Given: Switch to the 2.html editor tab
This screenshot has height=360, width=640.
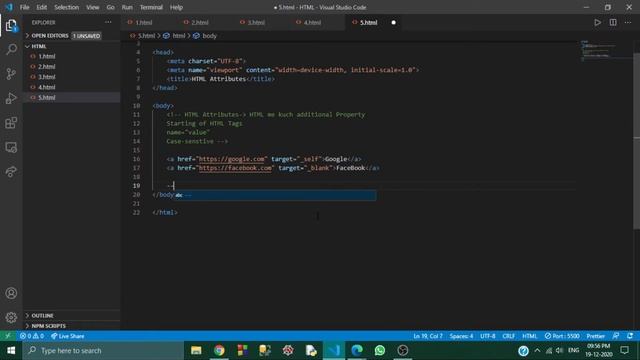Looking at the screenshot, I should 200,22.
